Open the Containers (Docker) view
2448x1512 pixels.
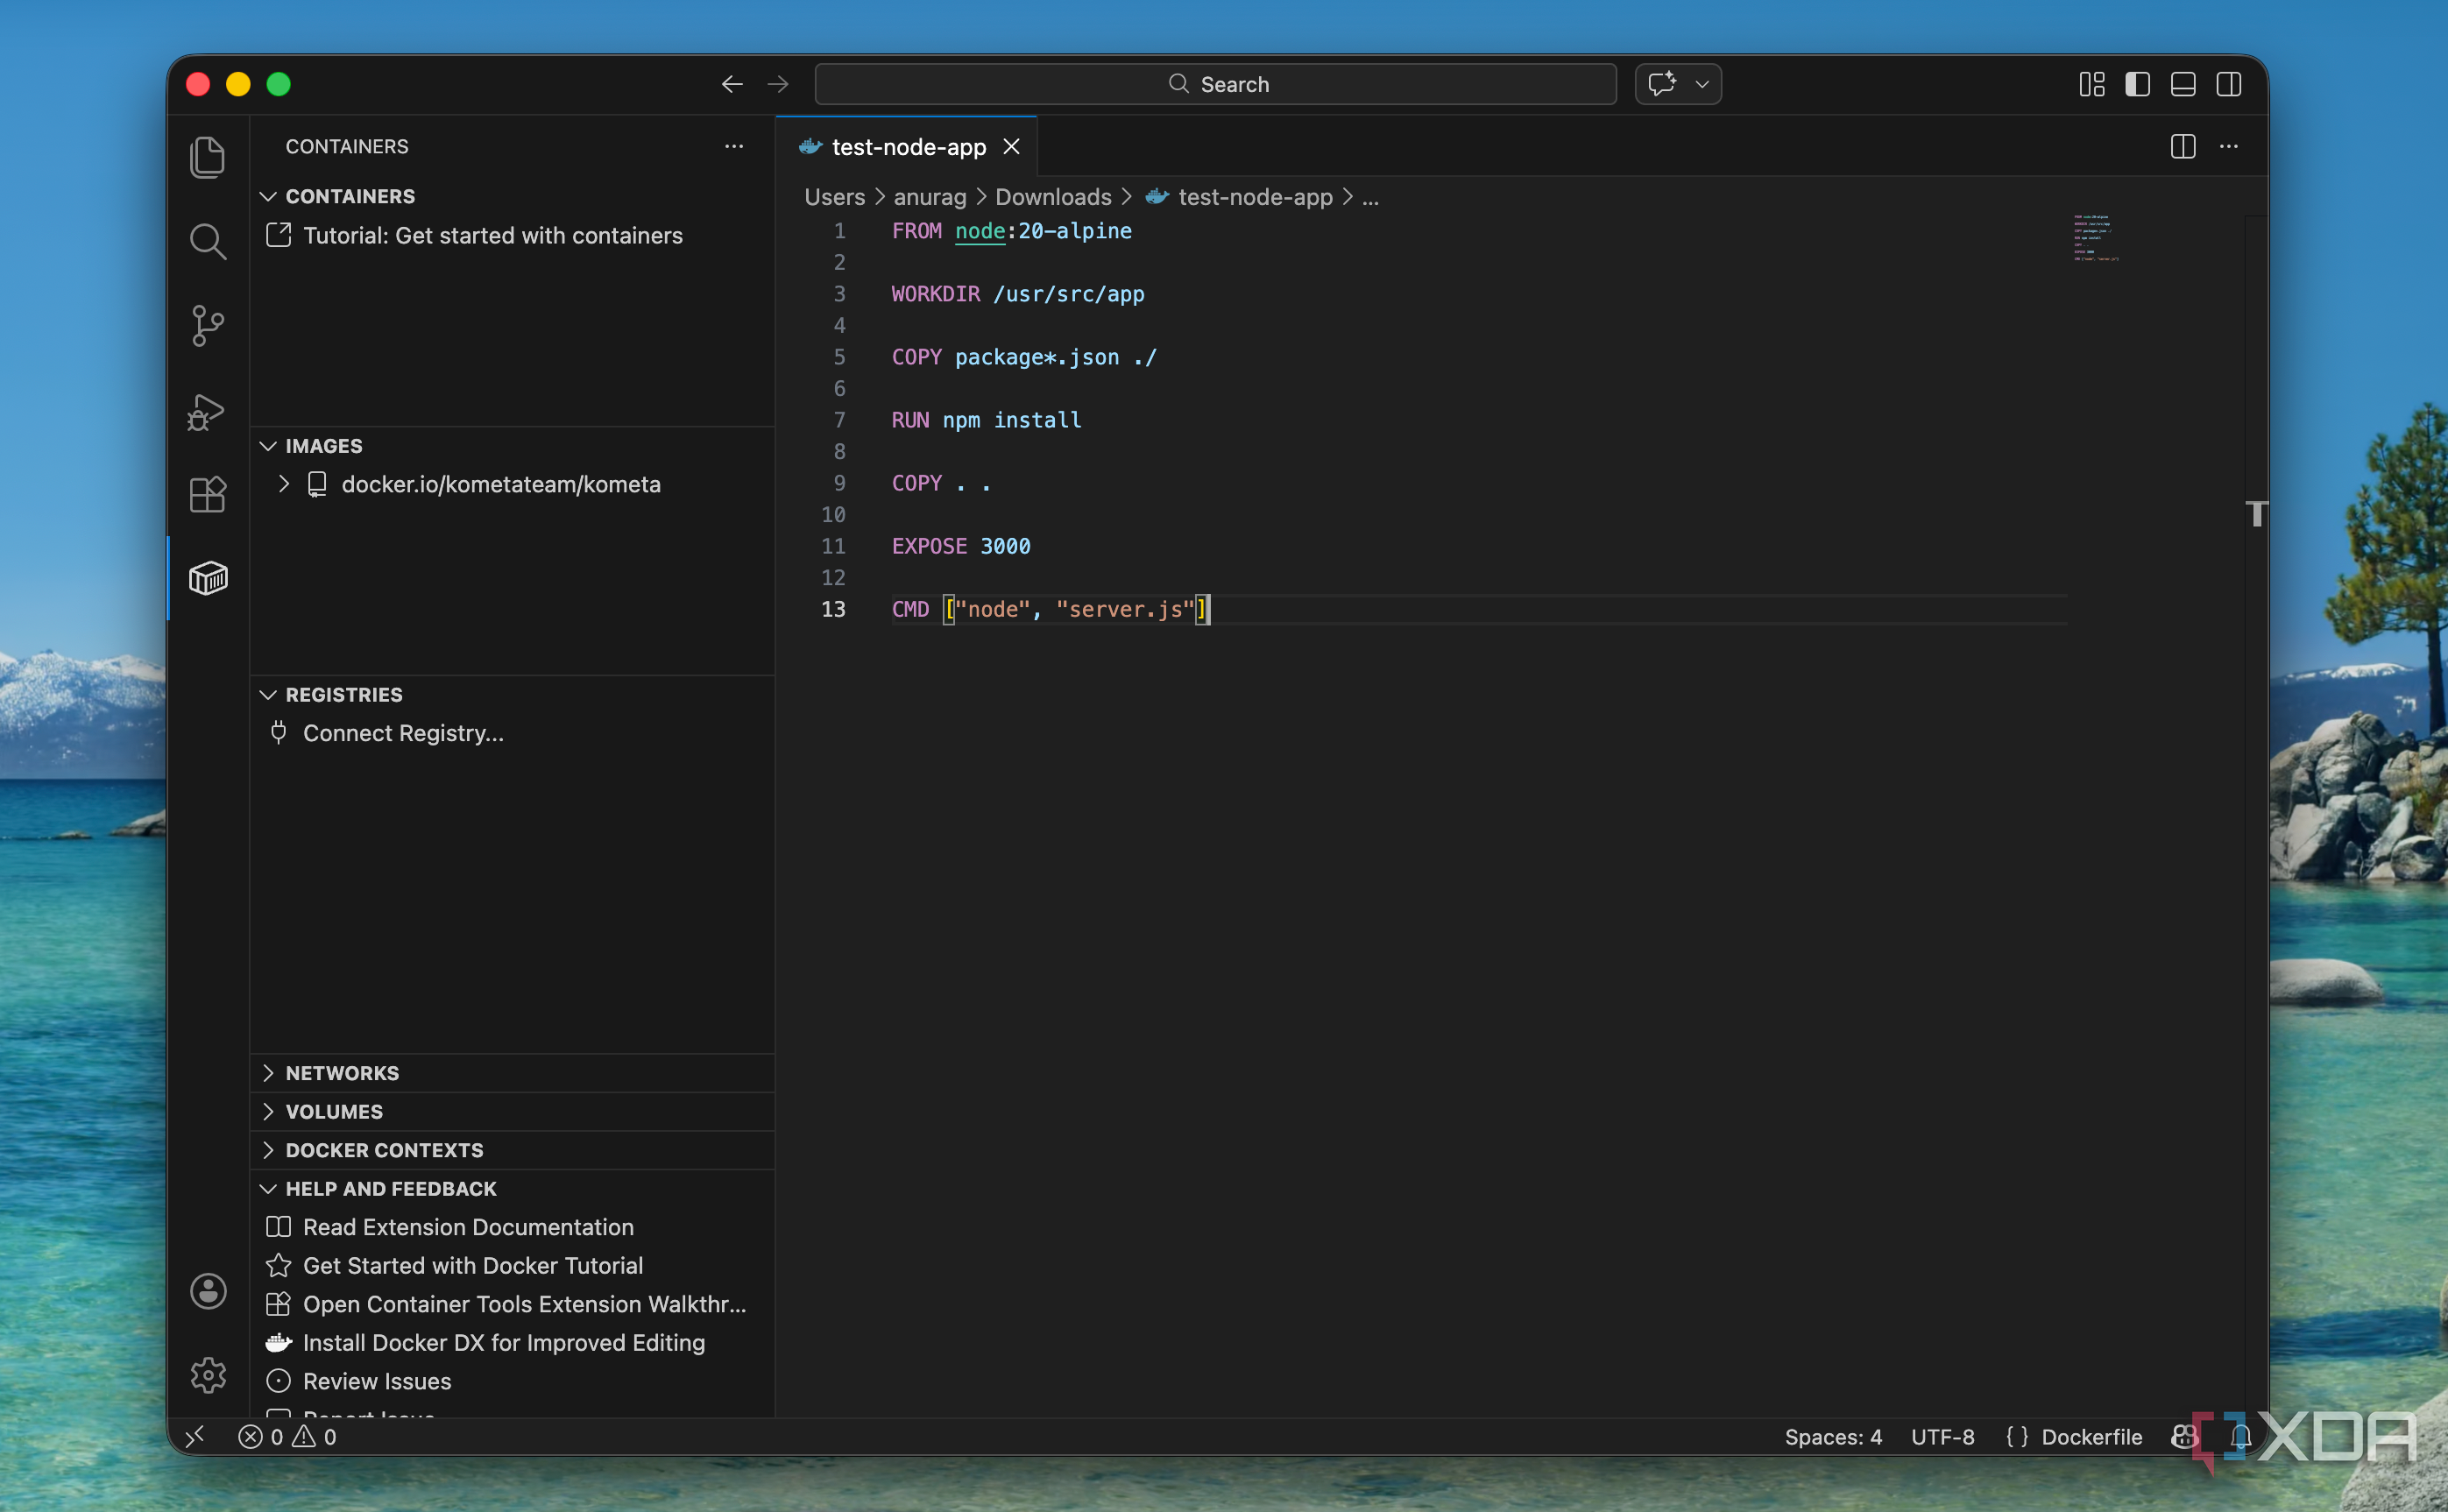pyautogui.click(x=207, y=578)
